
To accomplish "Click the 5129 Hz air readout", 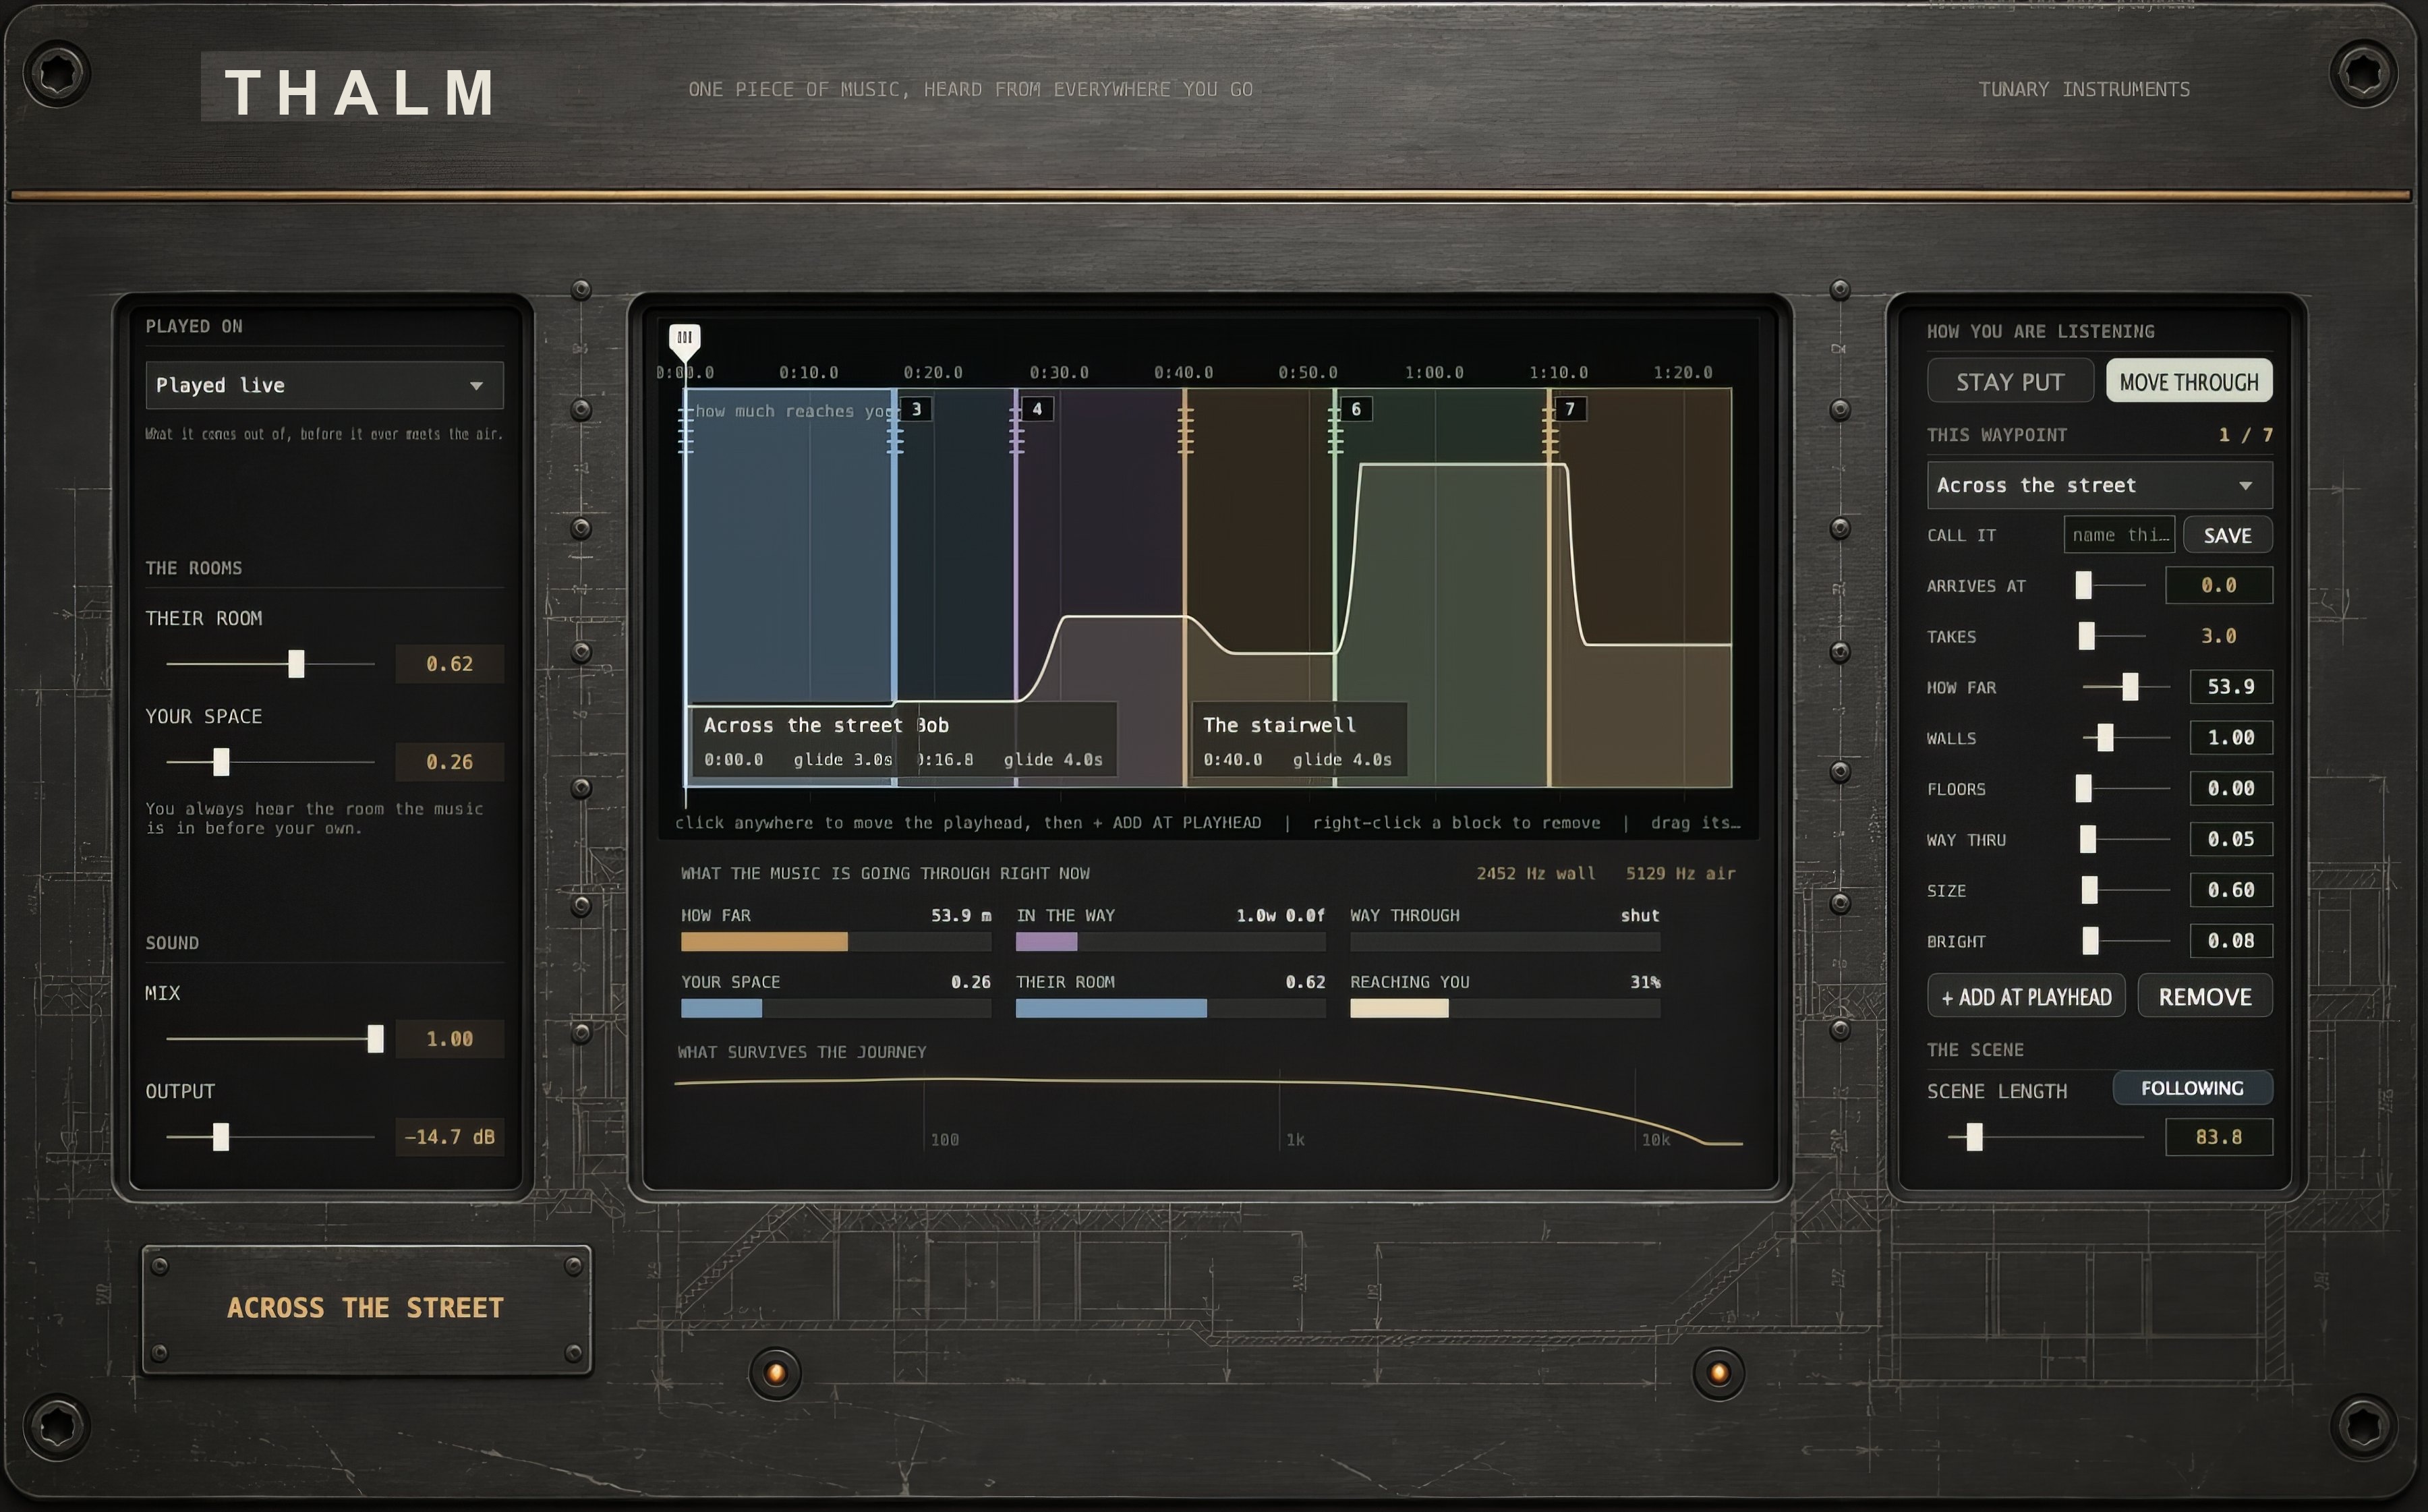I will tap(1680, 874).
